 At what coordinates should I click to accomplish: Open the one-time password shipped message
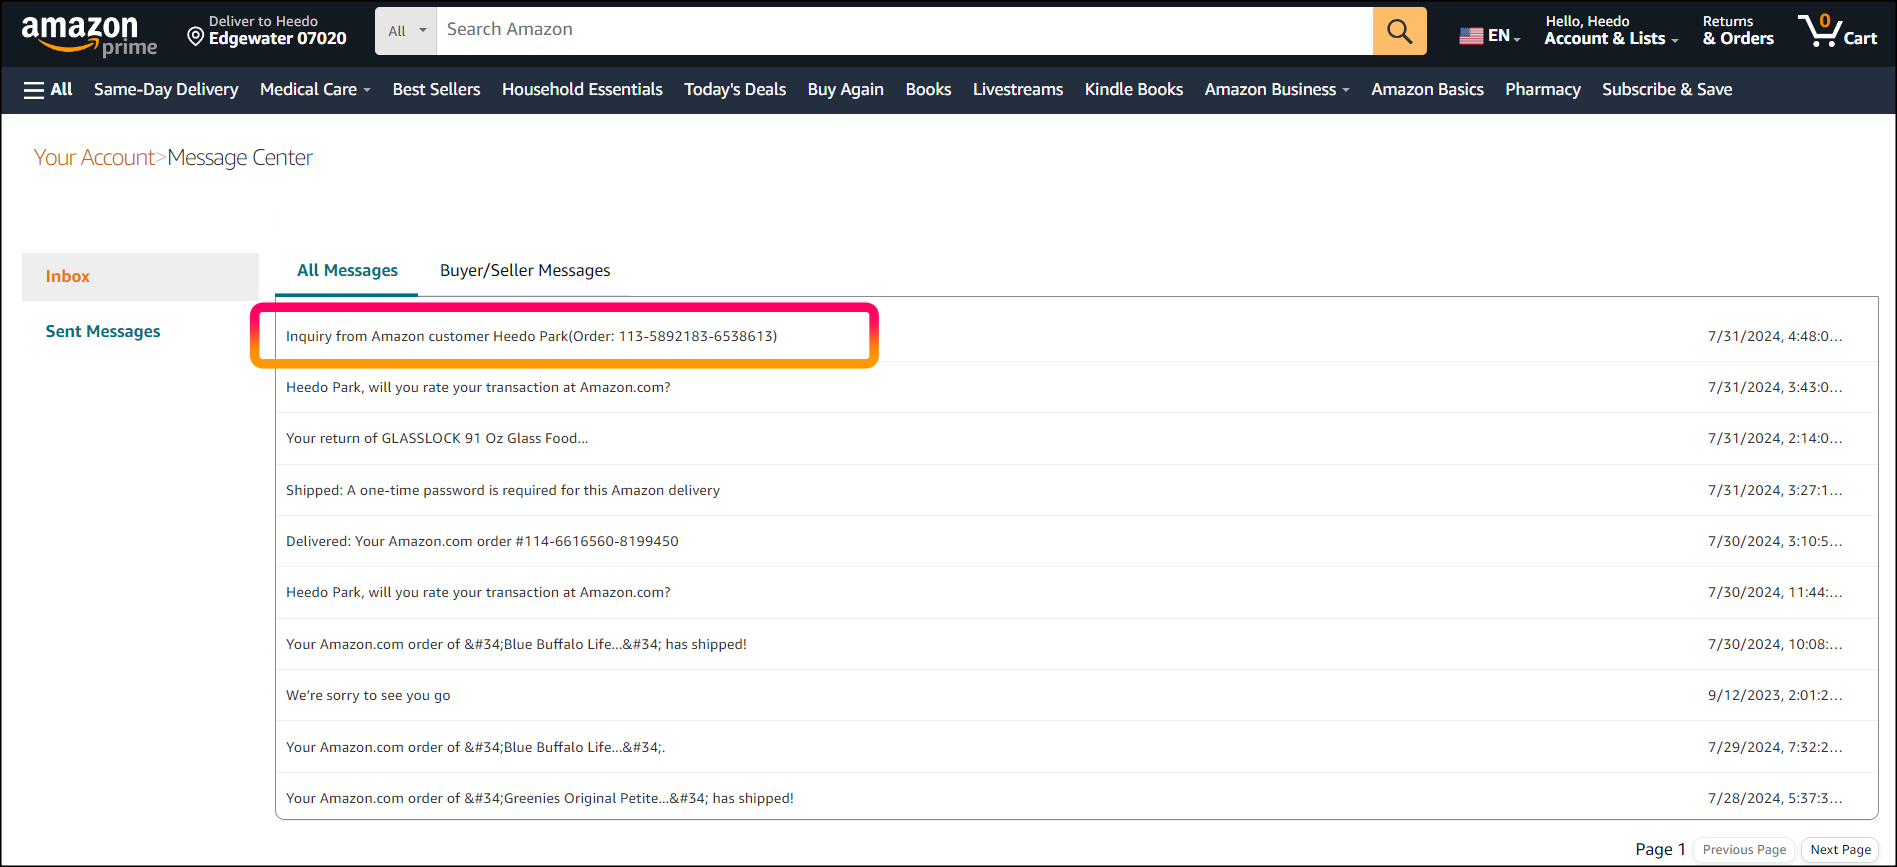(1076, 490)
